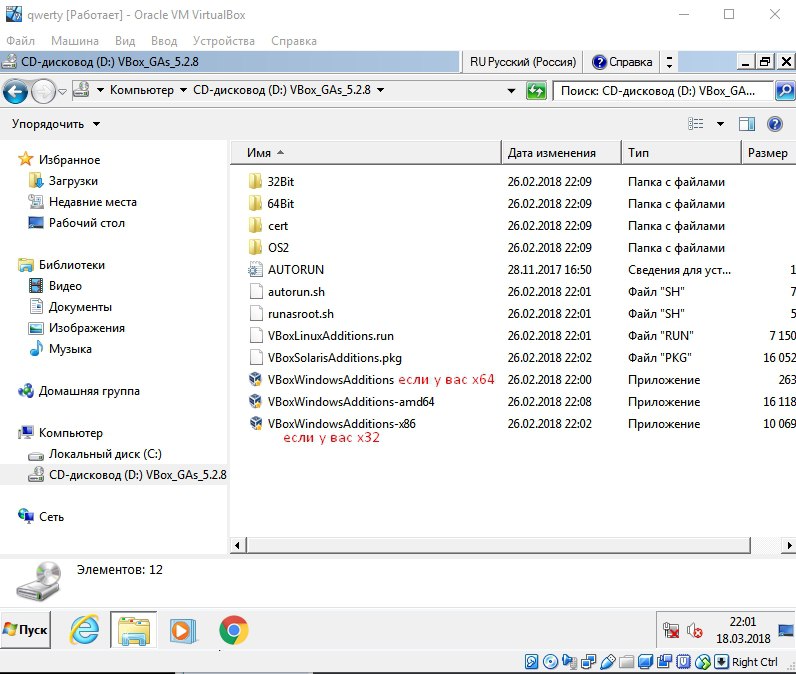
Task: Click the USB devices indicator in status bar
Action: [608, 662]
